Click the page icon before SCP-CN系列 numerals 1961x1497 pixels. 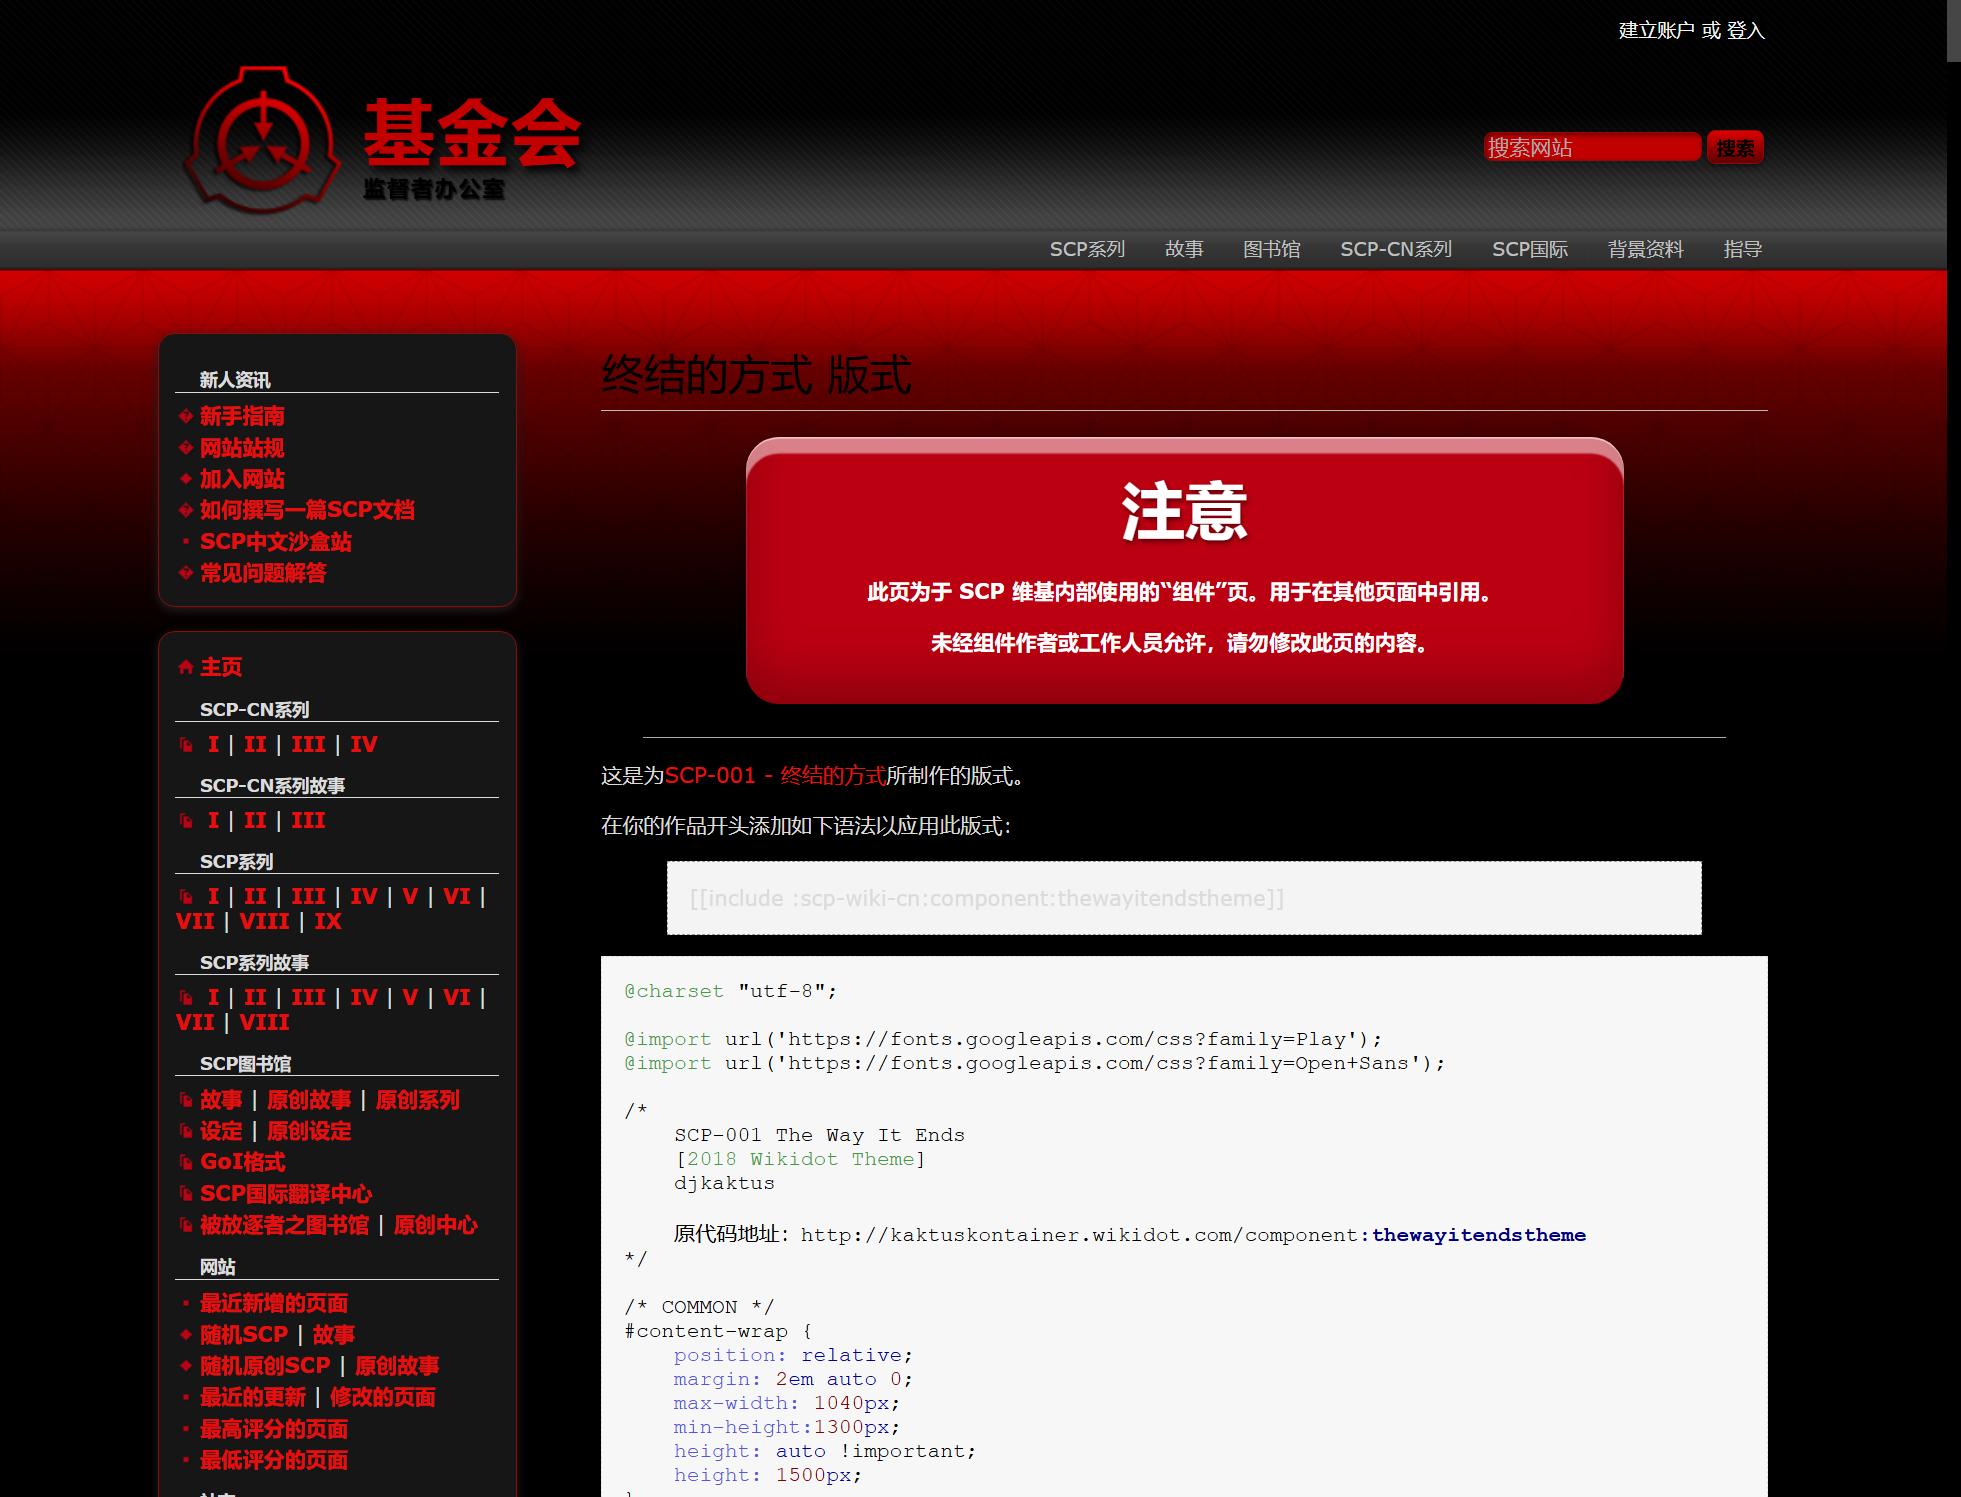coord(186,745)
